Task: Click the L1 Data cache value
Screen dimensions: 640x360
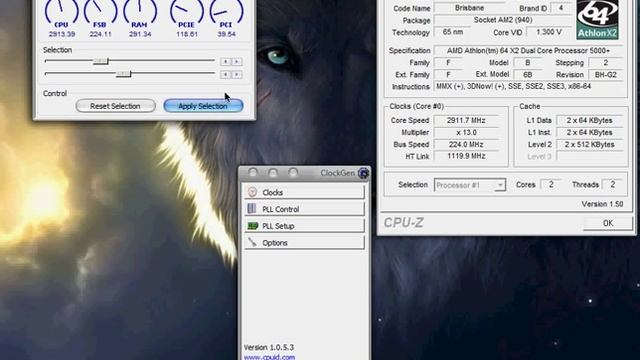Action: (x=589, y=120)
